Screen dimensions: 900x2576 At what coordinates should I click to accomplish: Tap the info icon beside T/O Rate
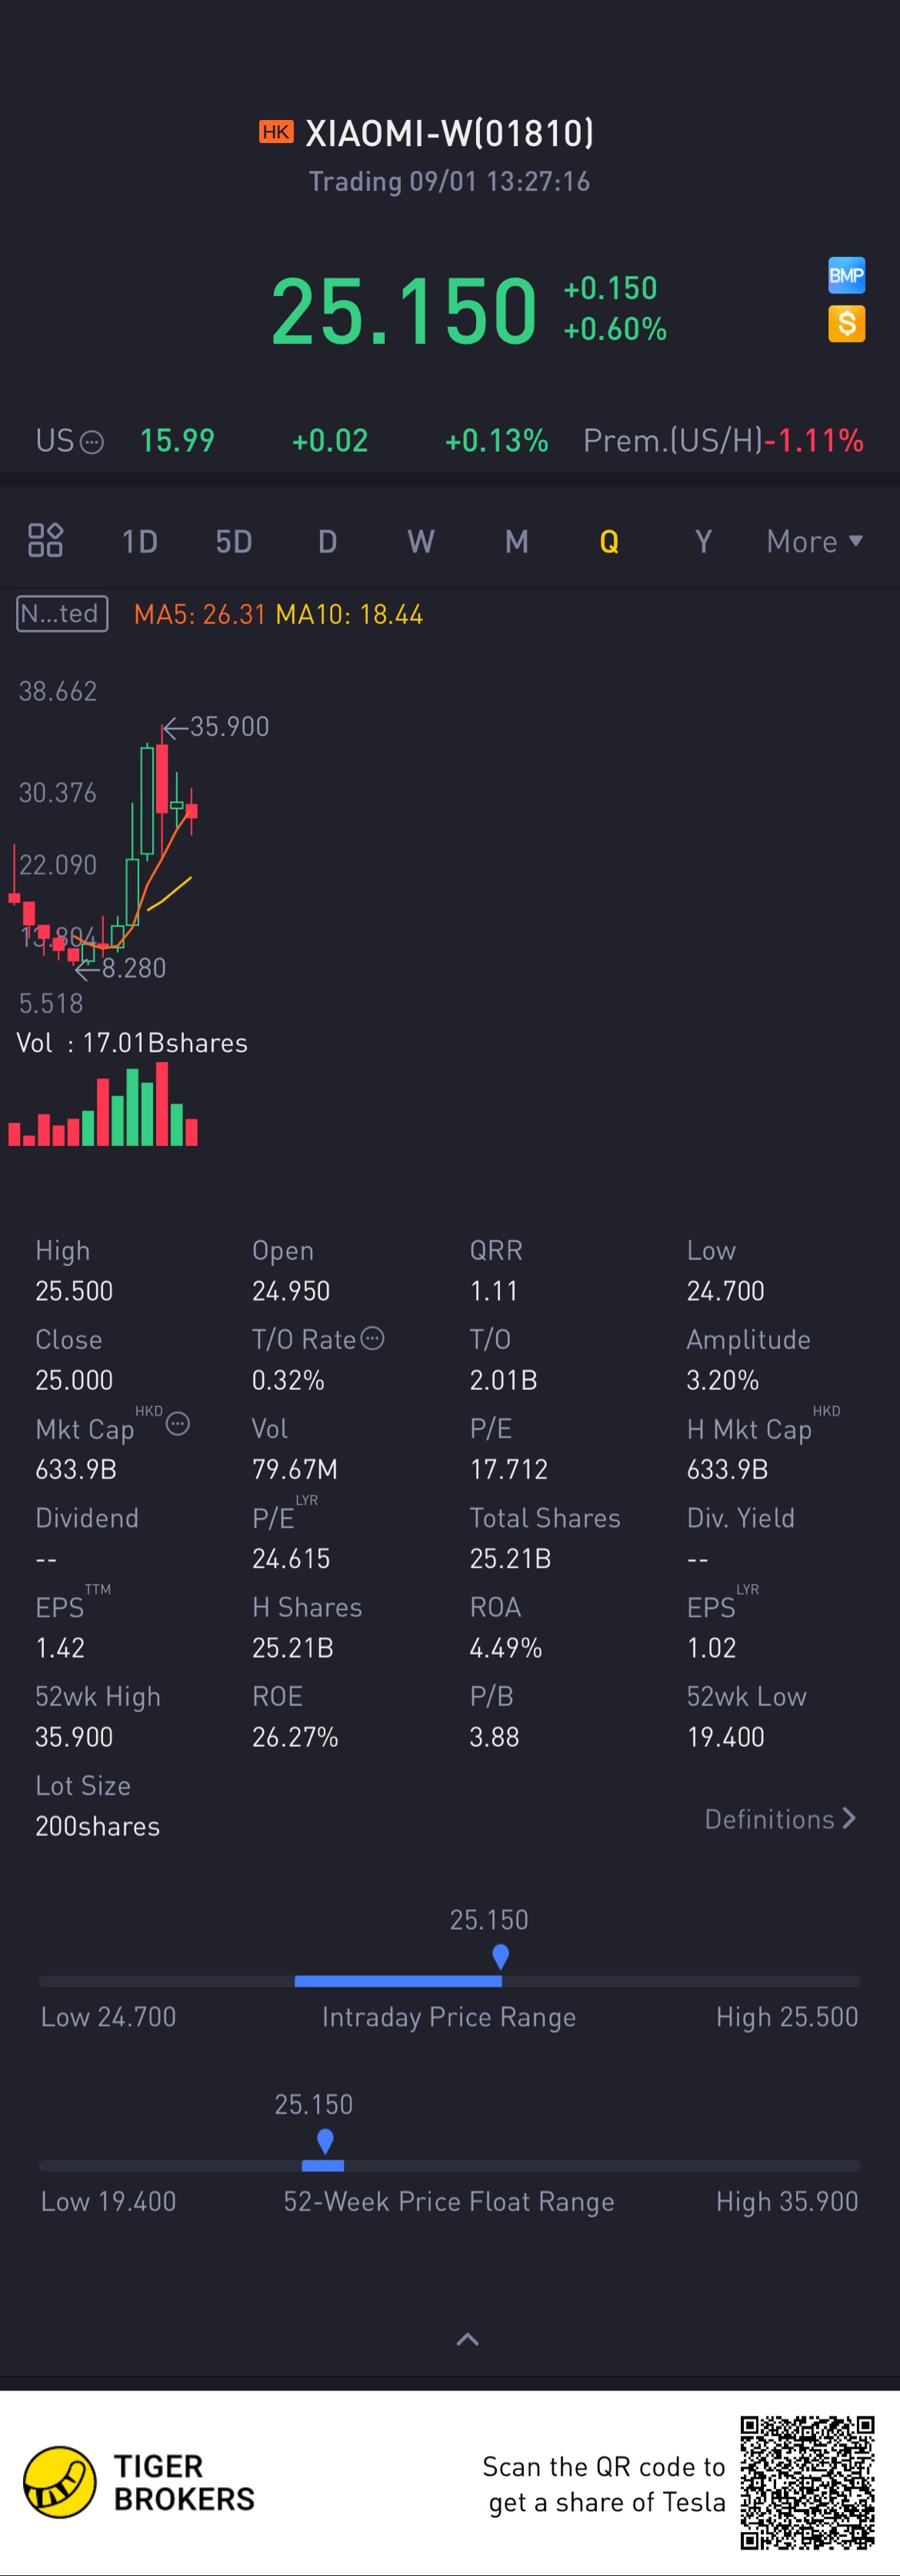(372, 1338)
